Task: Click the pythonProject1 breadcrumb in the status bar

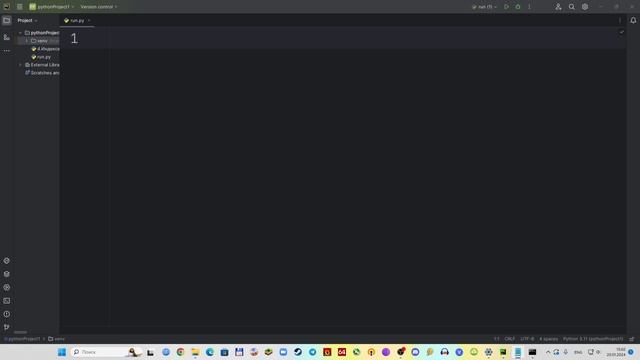Action: tap(23, 339)
